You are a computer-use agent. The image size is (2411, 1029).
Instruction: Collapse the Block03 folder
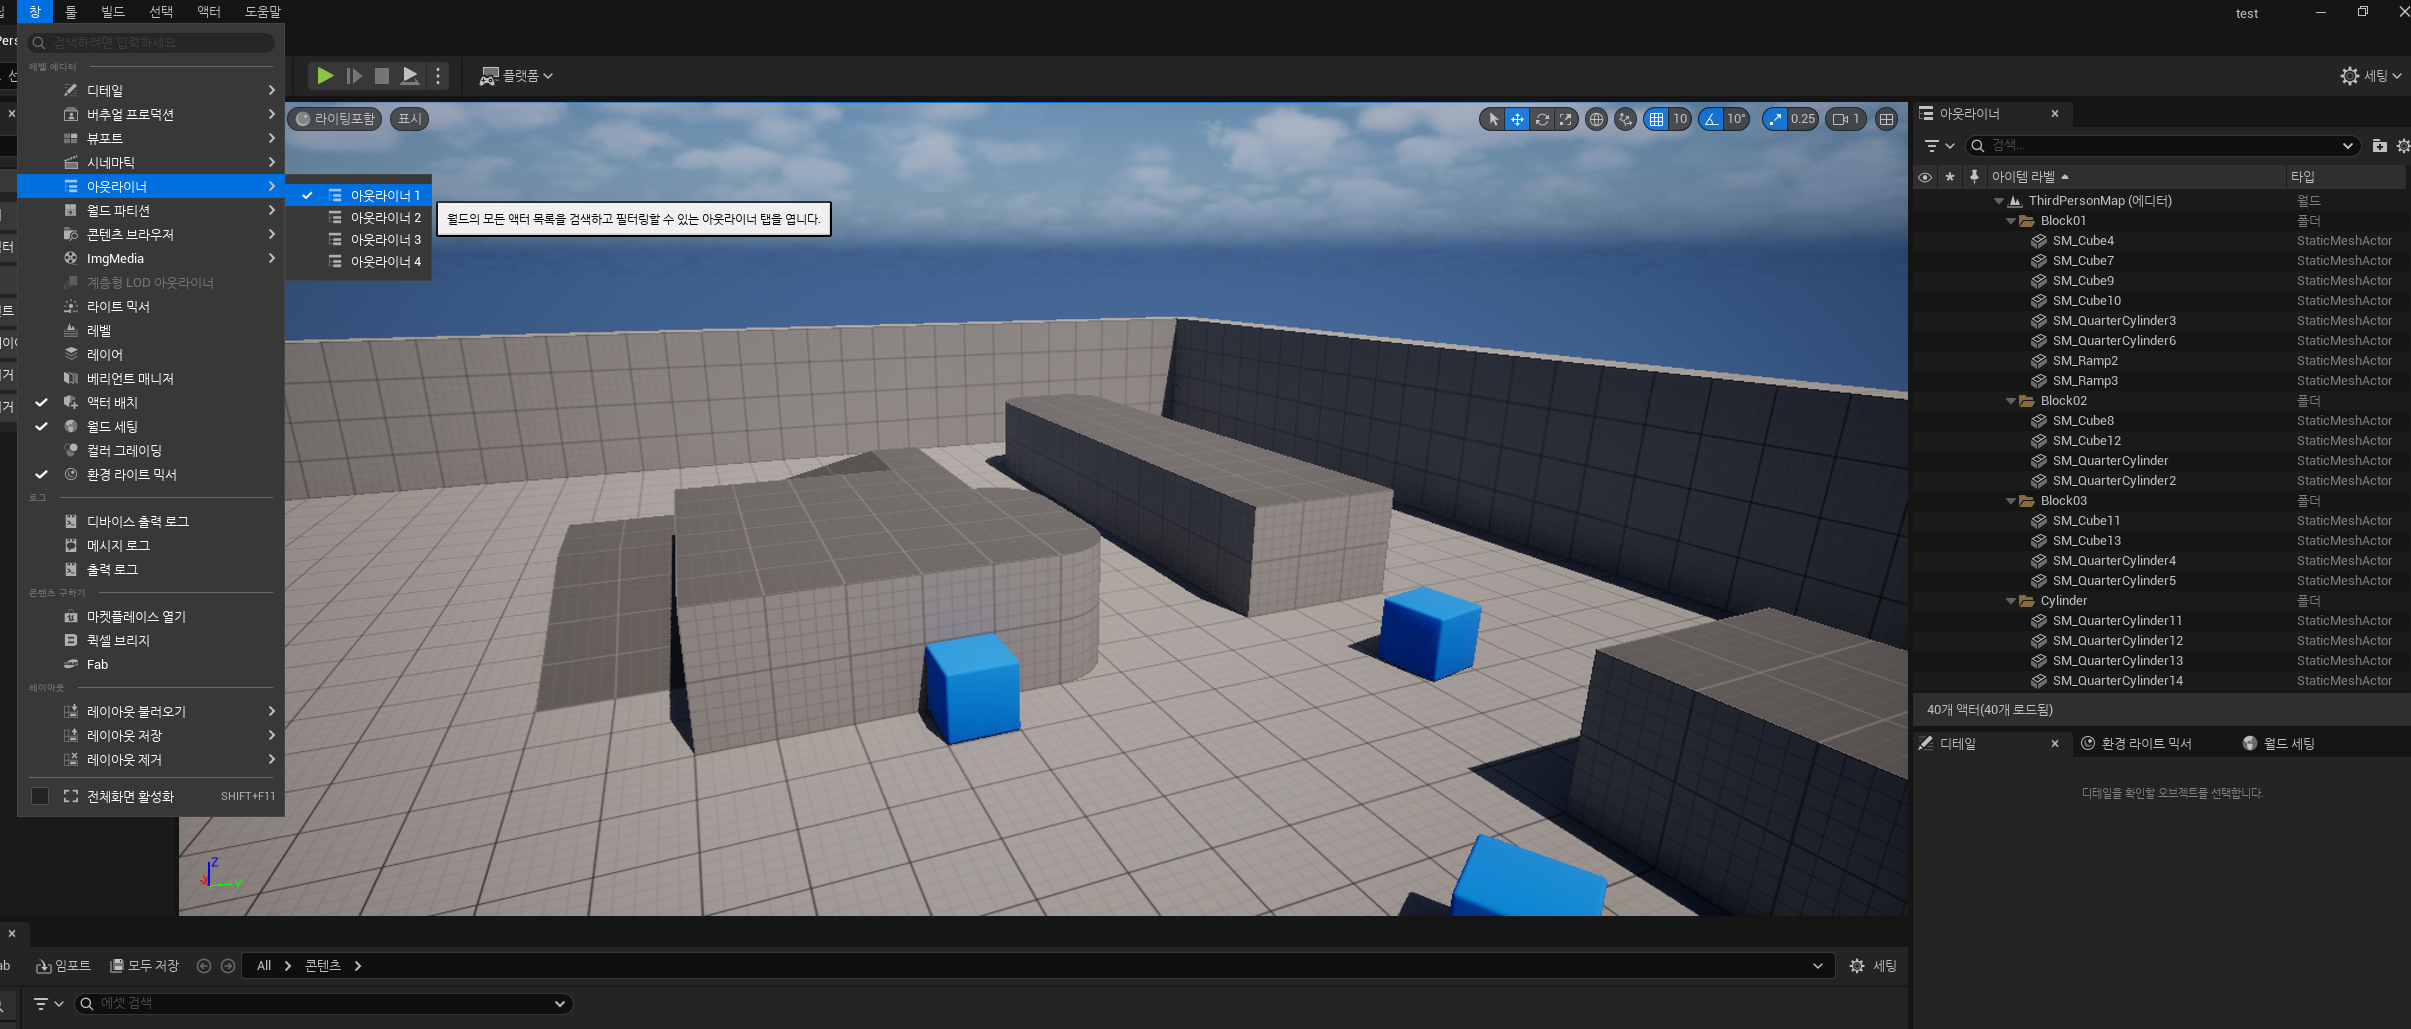(2011, 501)
